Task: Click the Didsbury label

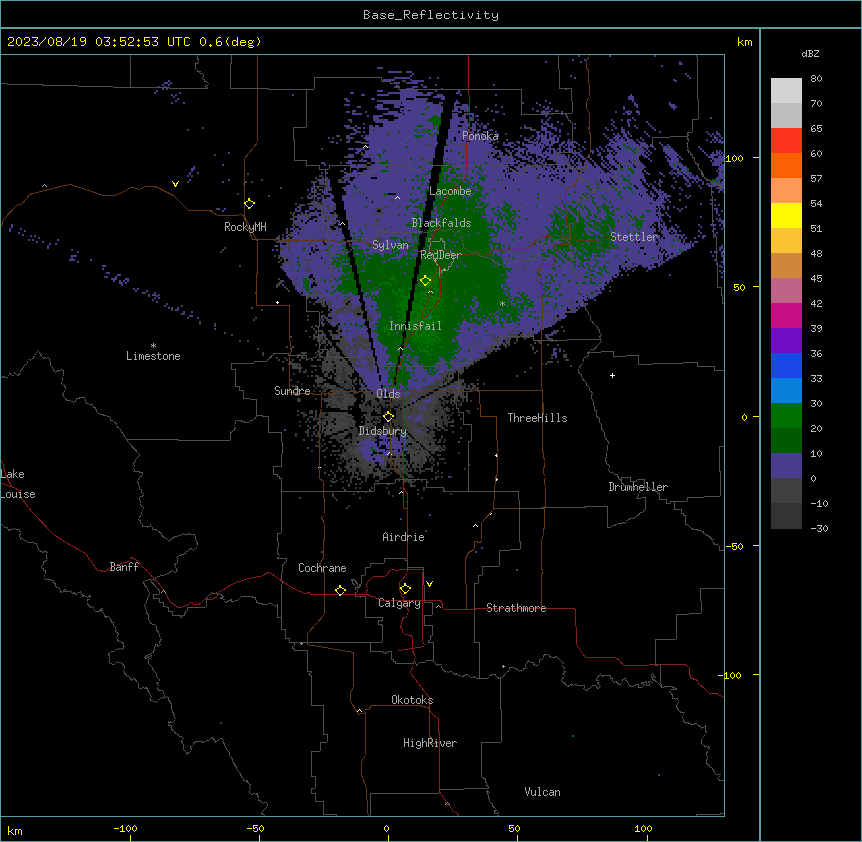Action: tap(383, 431)
